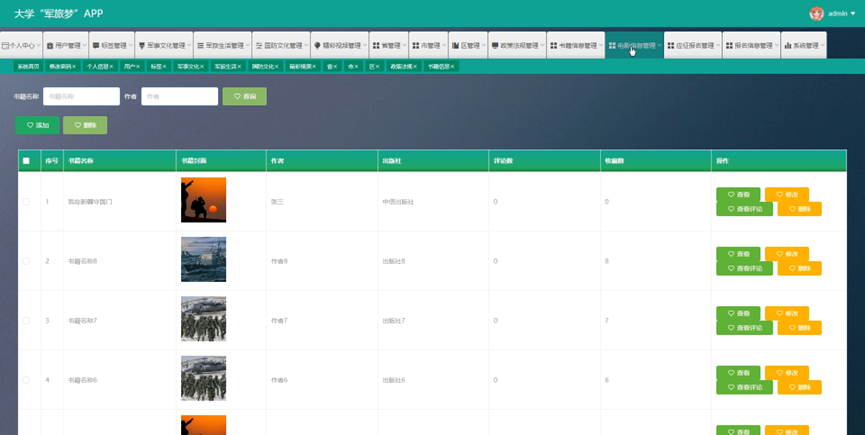Open the warship cover in row 2

(204, 259)
